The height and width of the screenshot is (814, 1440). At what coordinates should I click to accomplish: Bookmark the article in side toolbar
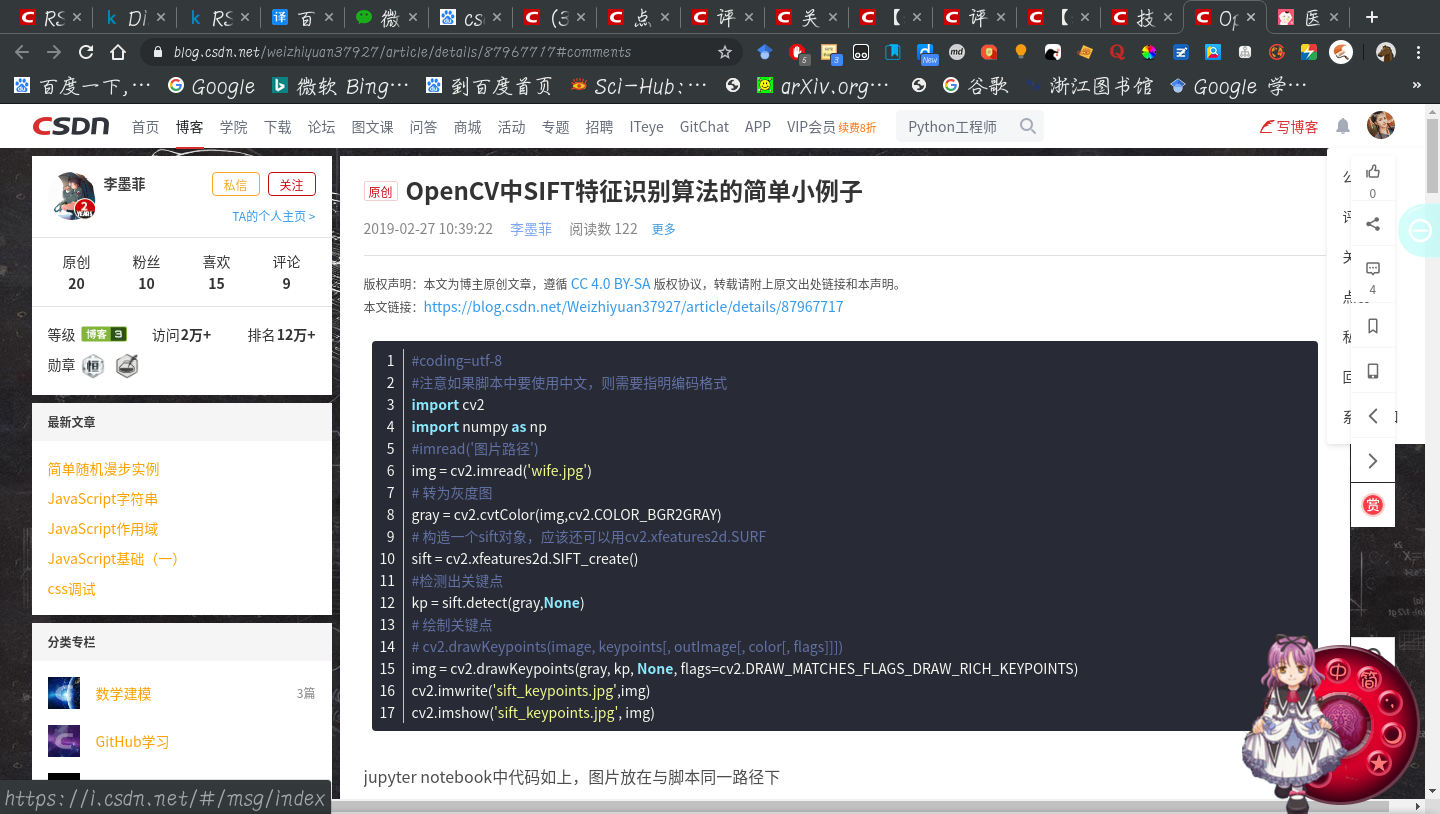pos(1373,326)
